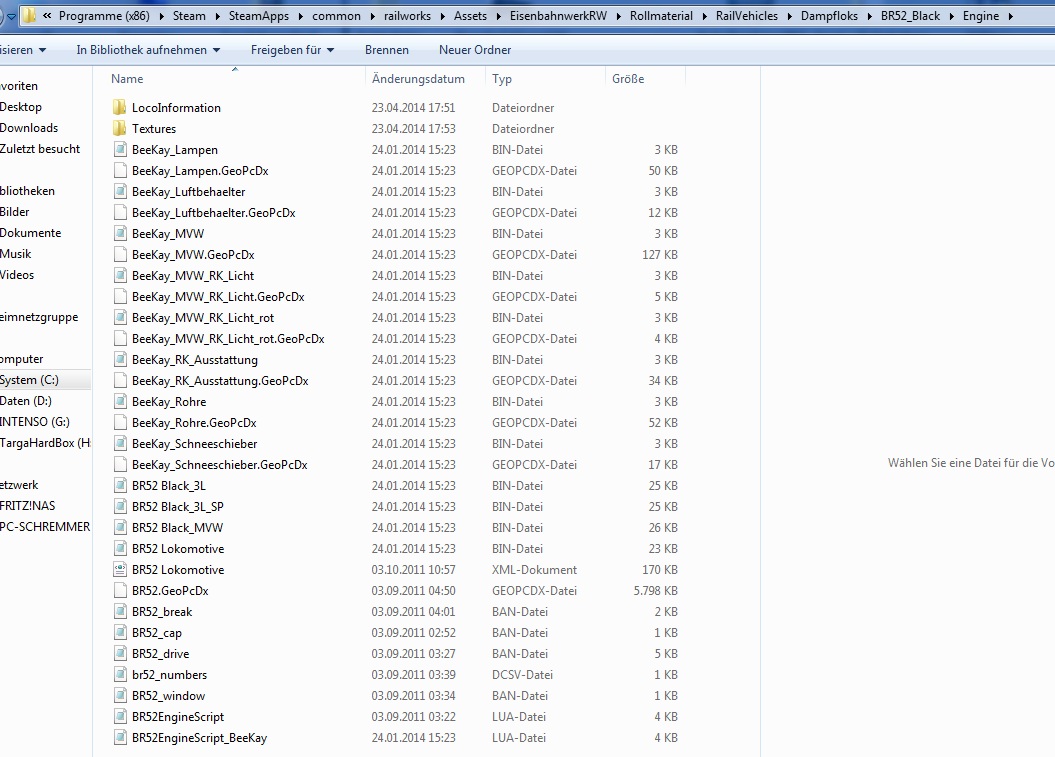Create new folder with Neuer Ordner
Image resolution: width=1055 pixels, height=757 pixels.
click(474, 50)
